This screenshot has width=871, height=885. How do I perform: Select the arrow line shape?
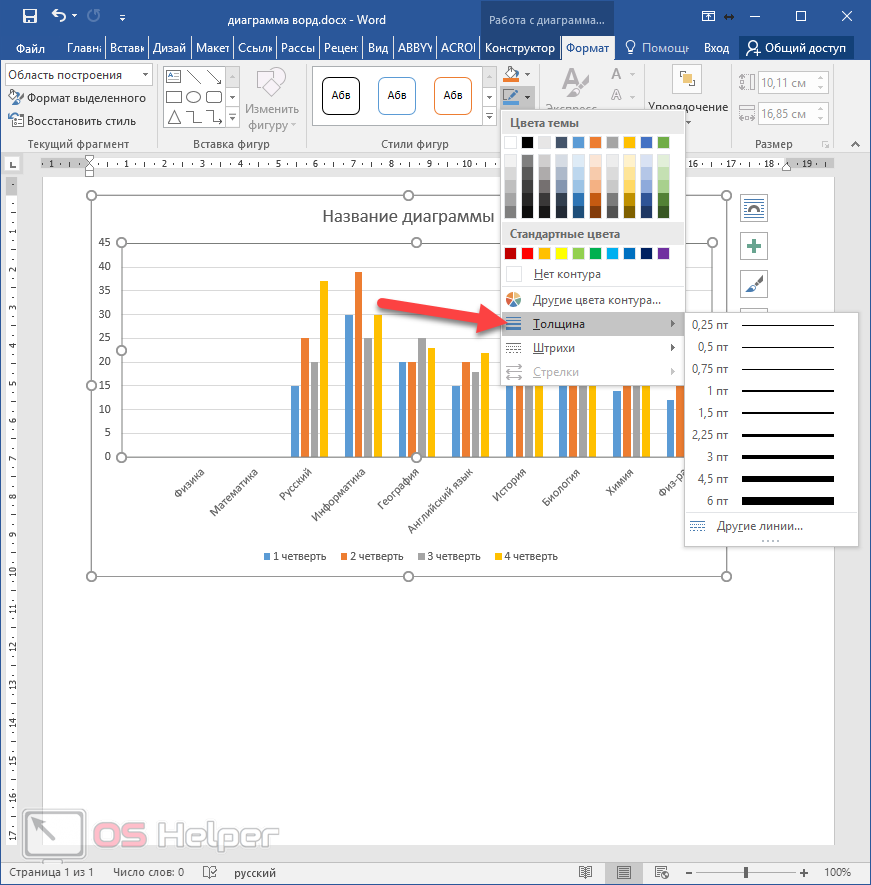point(214,76)
